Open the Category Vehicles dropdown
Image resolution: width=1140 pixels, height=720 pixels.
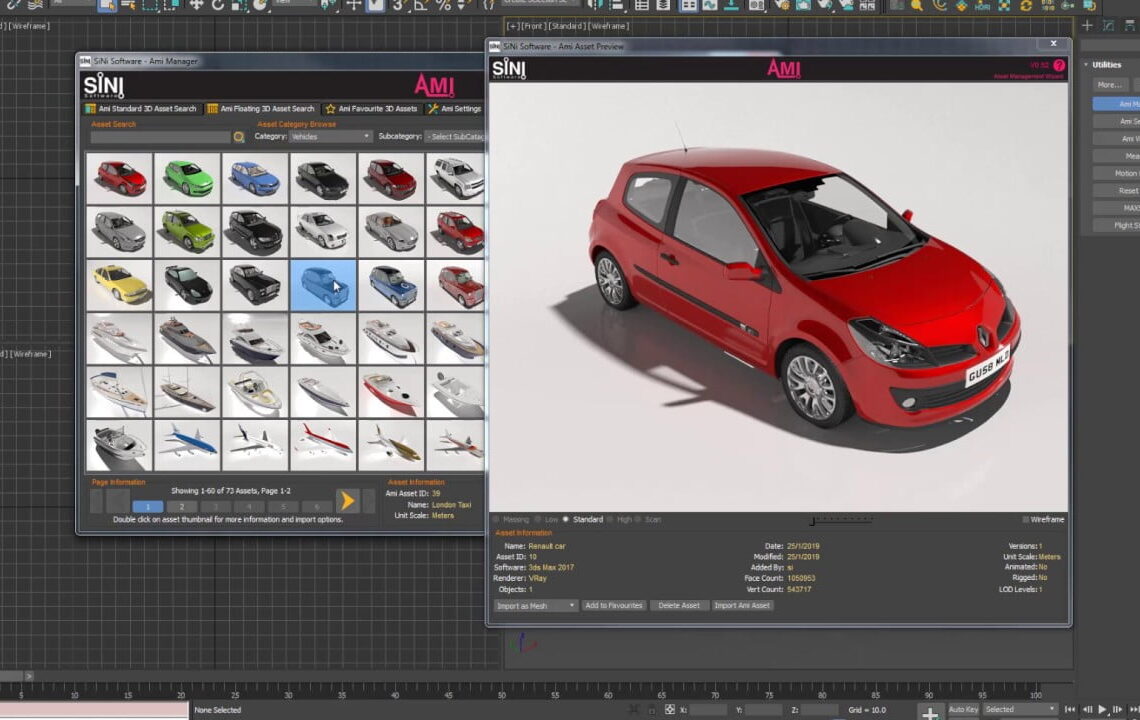pyautogui.click(x=331, y=136)
